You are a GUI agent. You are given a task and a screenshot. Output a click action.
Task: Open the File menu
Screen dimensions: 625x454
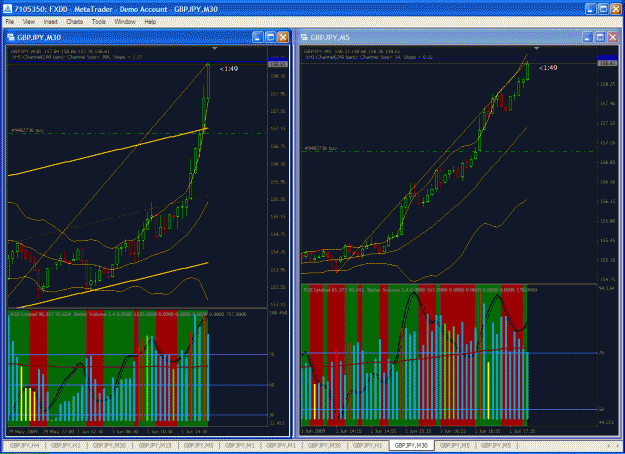(10, 22)
